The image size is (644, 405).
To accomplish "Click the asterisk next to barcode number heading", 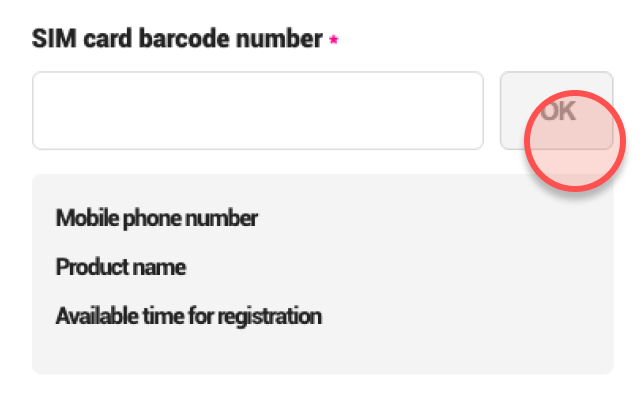I will click(333, 42).
